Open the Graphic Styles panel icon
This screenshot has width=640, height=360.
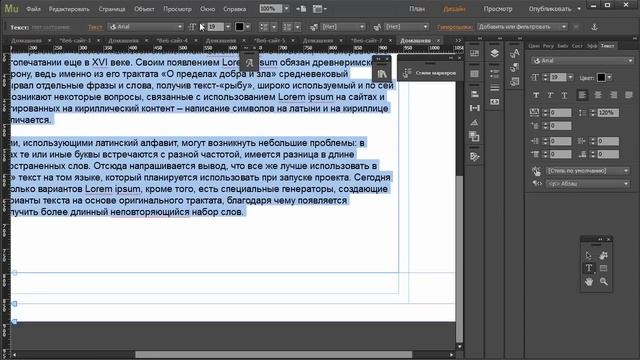click(514, 82)
